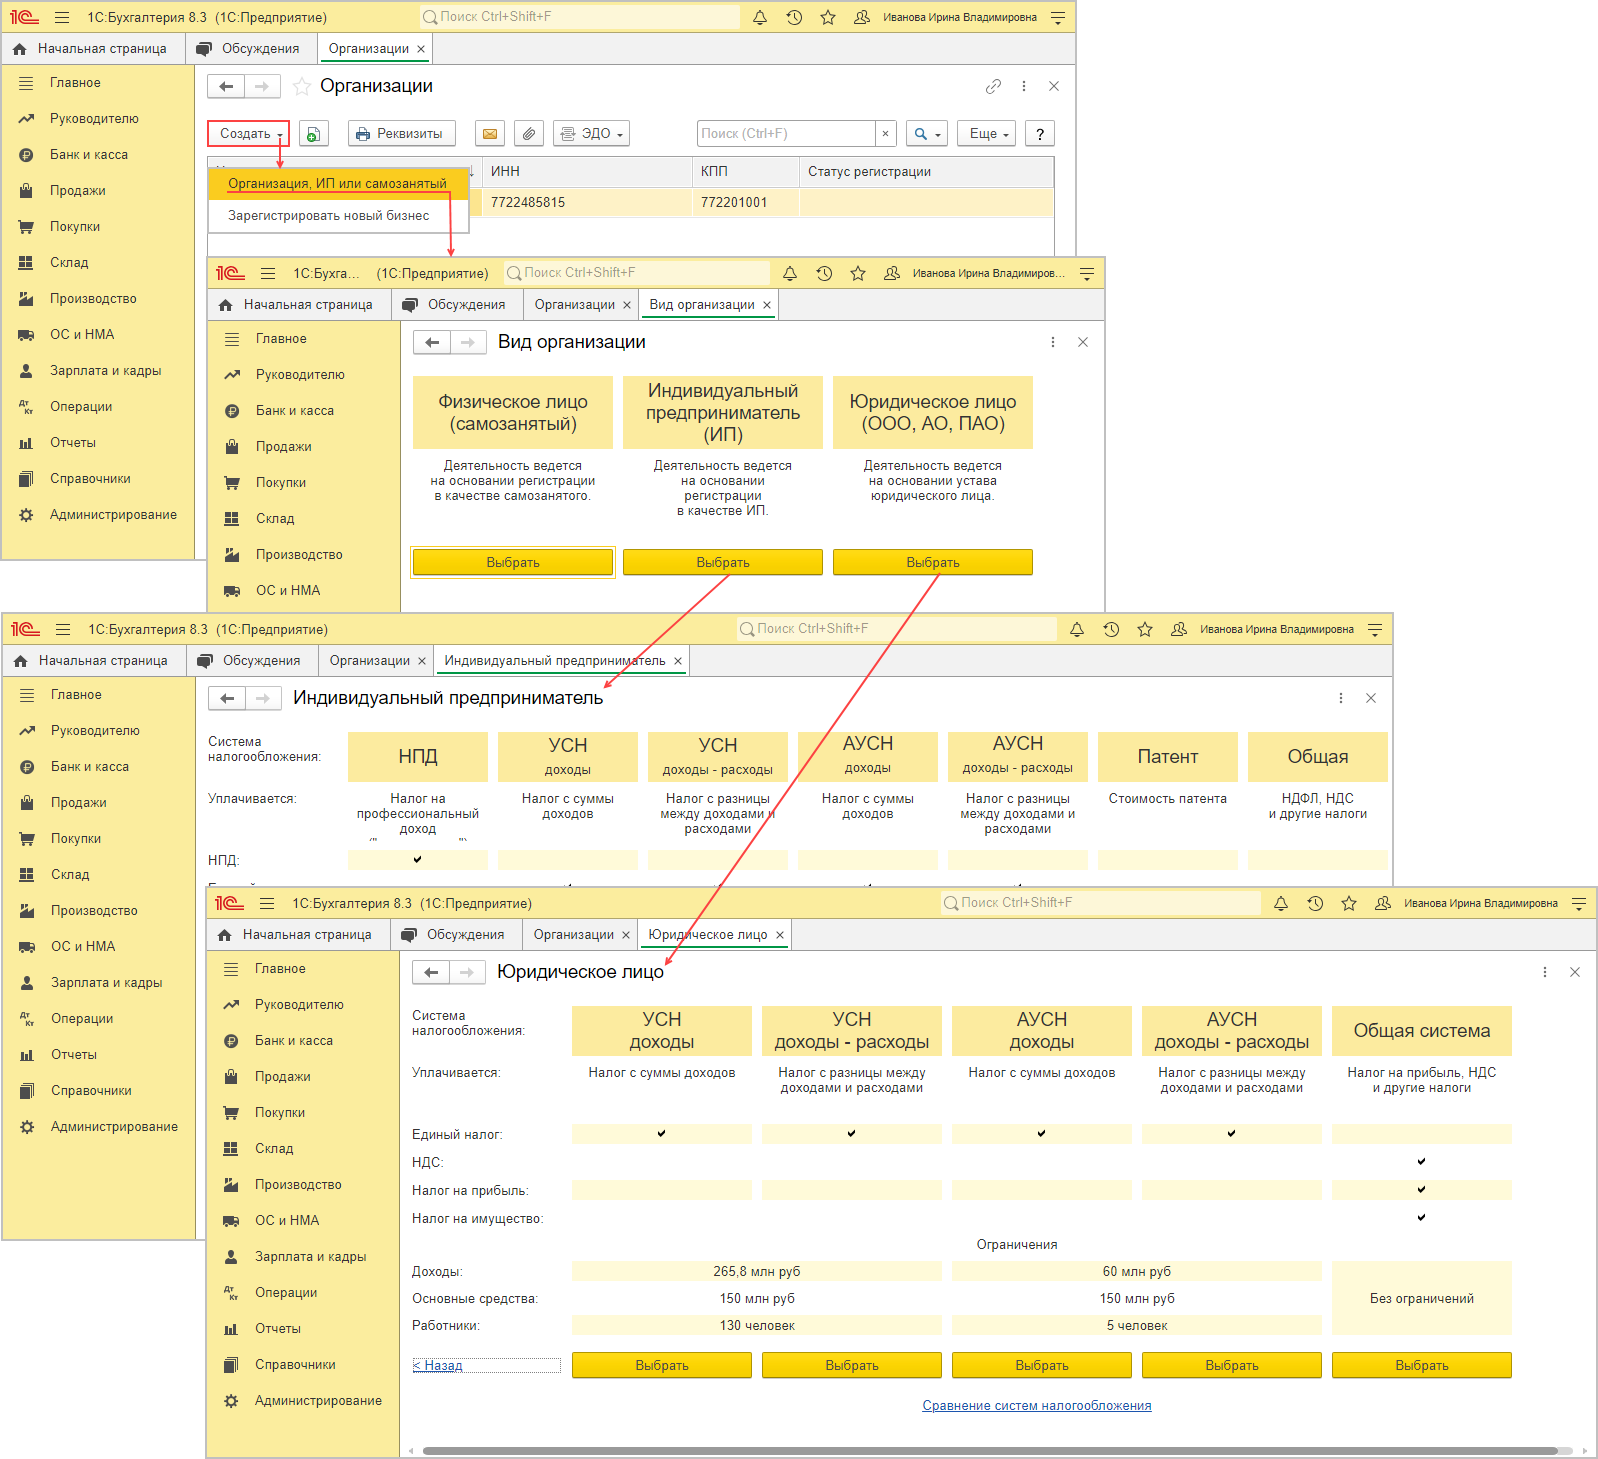
Task: Open Руководителю in Индивидуальный предприниматель window sidebar
Action: pos(95,730)
